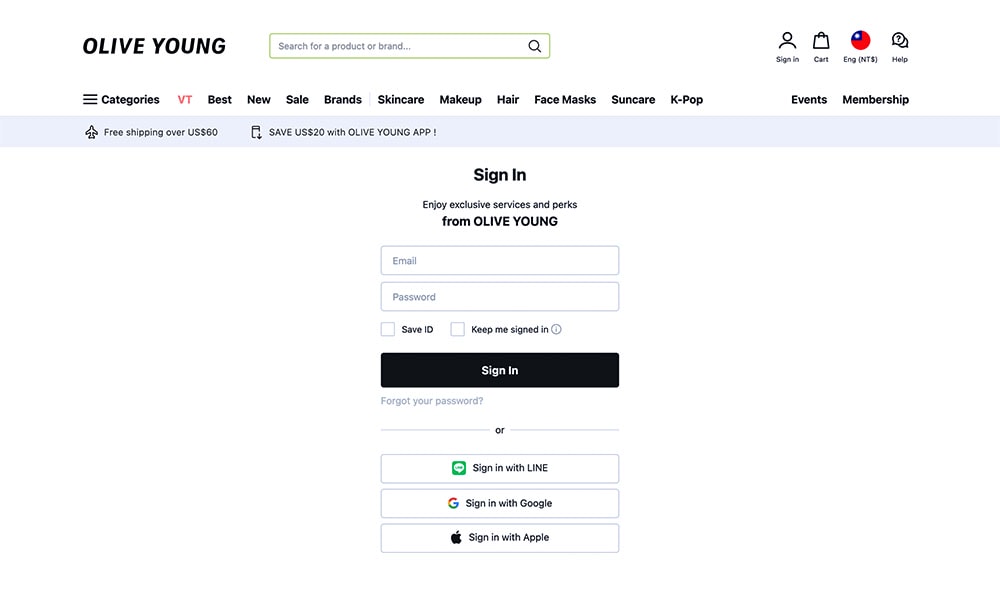Open the Best menu item
The width and height of the screenshot is (1000, 600).
click(219, 99)
